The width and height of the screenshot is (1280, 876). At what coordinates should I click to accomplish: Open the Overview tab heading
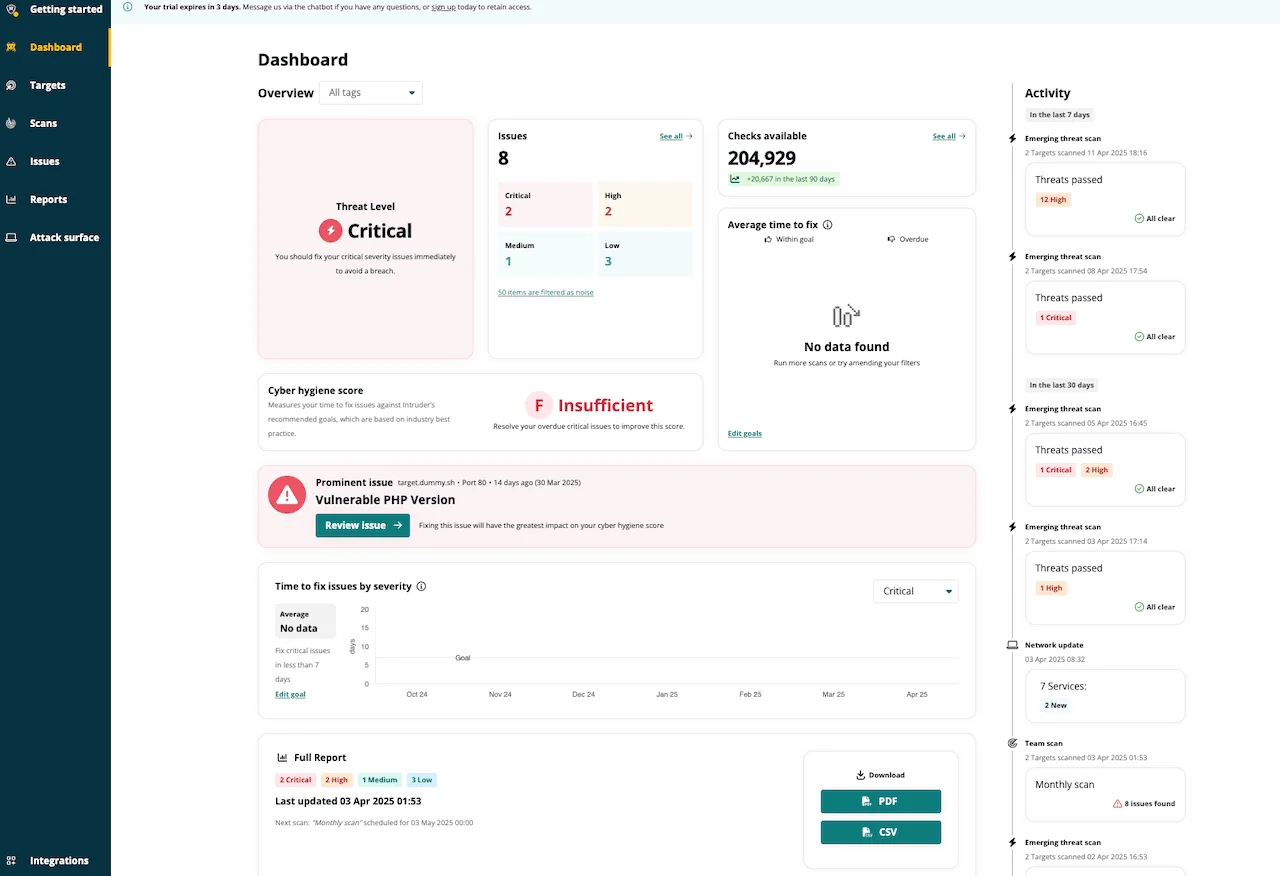pyautogui.click(x=285, y=92)
